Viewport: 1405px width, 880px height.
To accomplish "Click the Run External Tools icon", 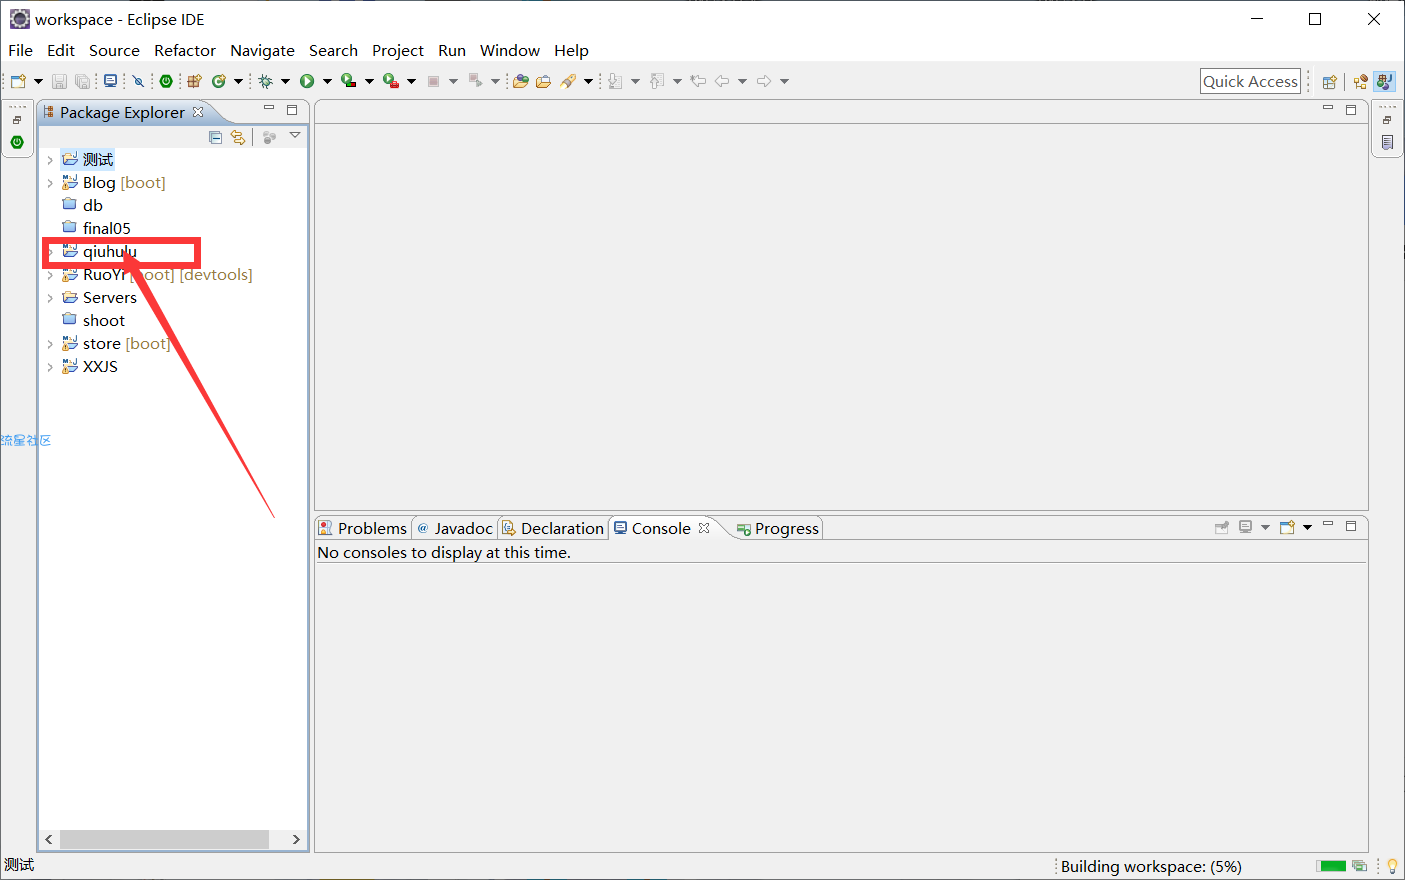I will (391, 81).
